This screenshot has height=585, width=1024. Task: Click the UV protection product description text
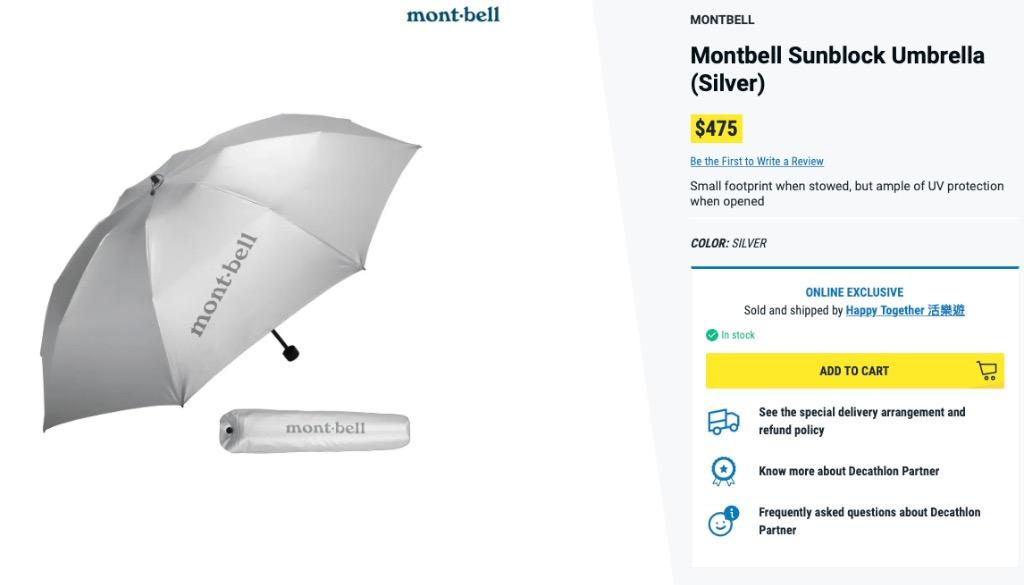(846, 193)
